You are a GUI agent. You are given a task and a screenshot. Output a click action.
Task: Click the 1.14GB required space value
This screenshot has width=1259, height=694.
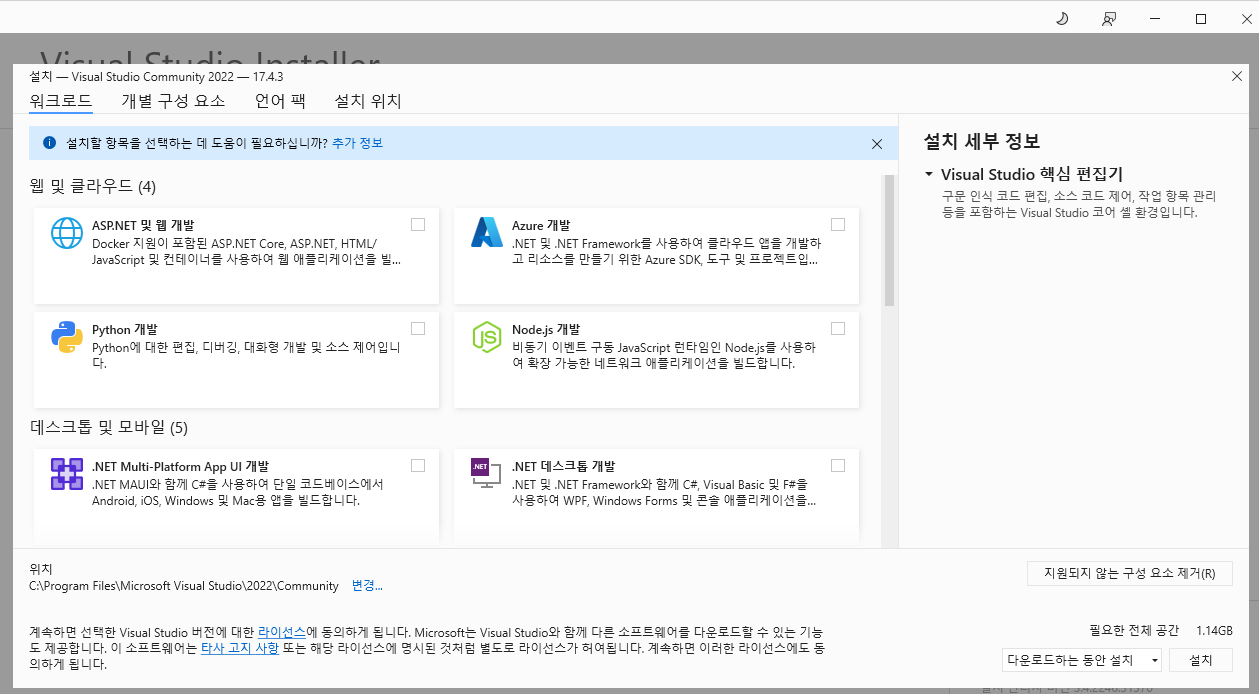tap(1214, 631)
